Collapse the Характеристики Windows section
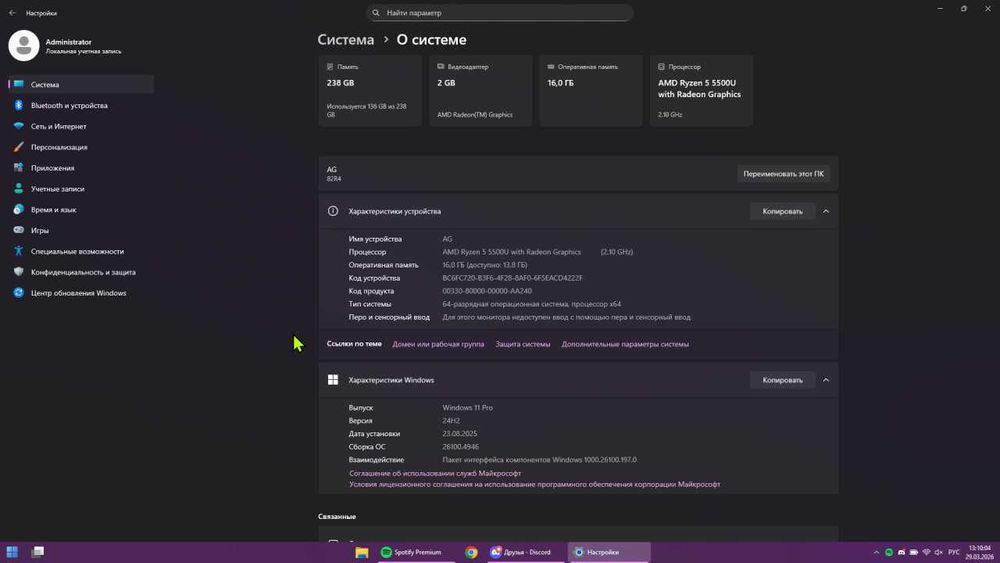Screen dimensions: 1000x563 [x=826, y=380]
